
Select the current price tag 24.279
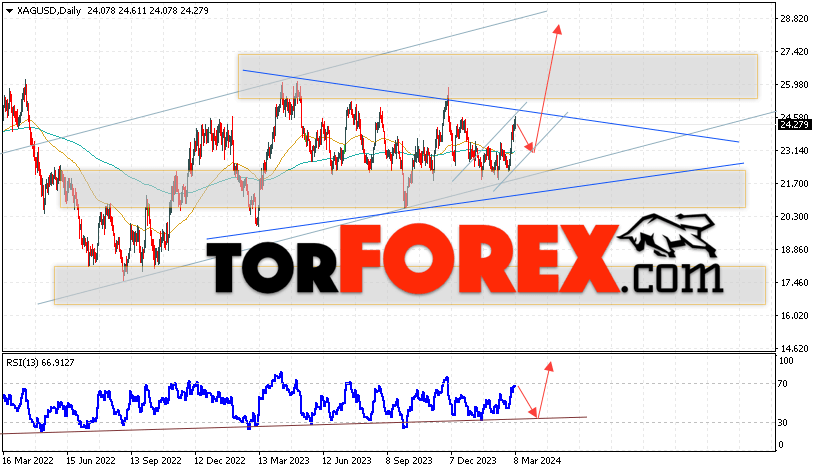click(795, 125)
